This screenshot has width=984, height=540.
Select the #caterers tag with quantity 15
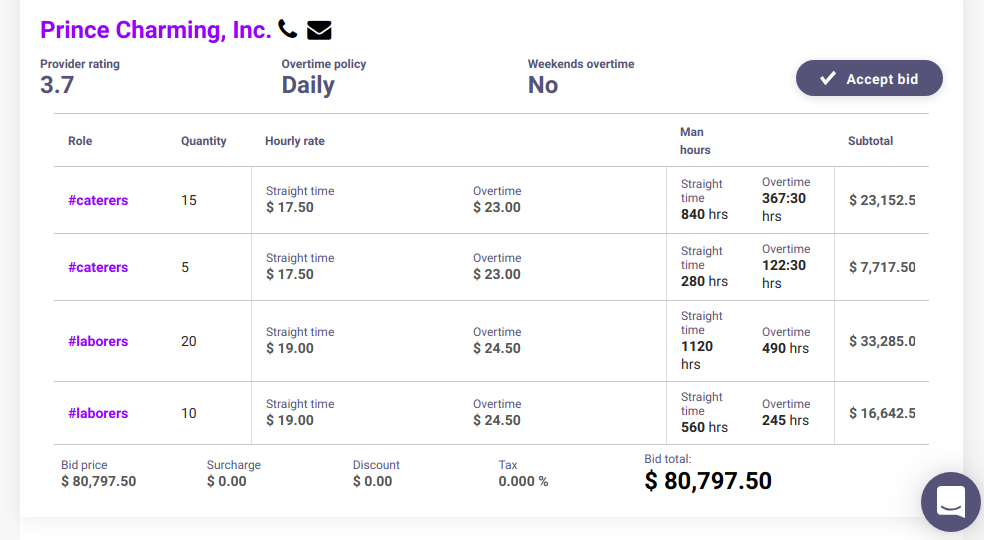tap(98, 200)
